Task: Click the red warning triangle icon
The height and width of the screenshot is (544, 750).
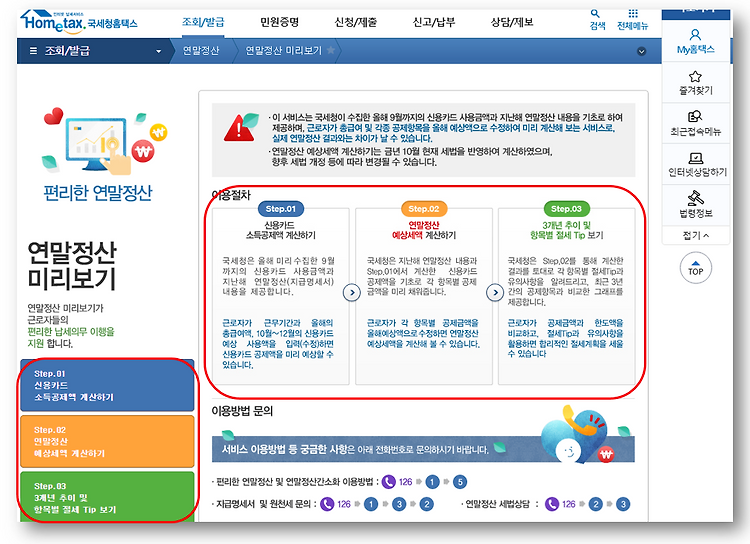Action: 239,128
